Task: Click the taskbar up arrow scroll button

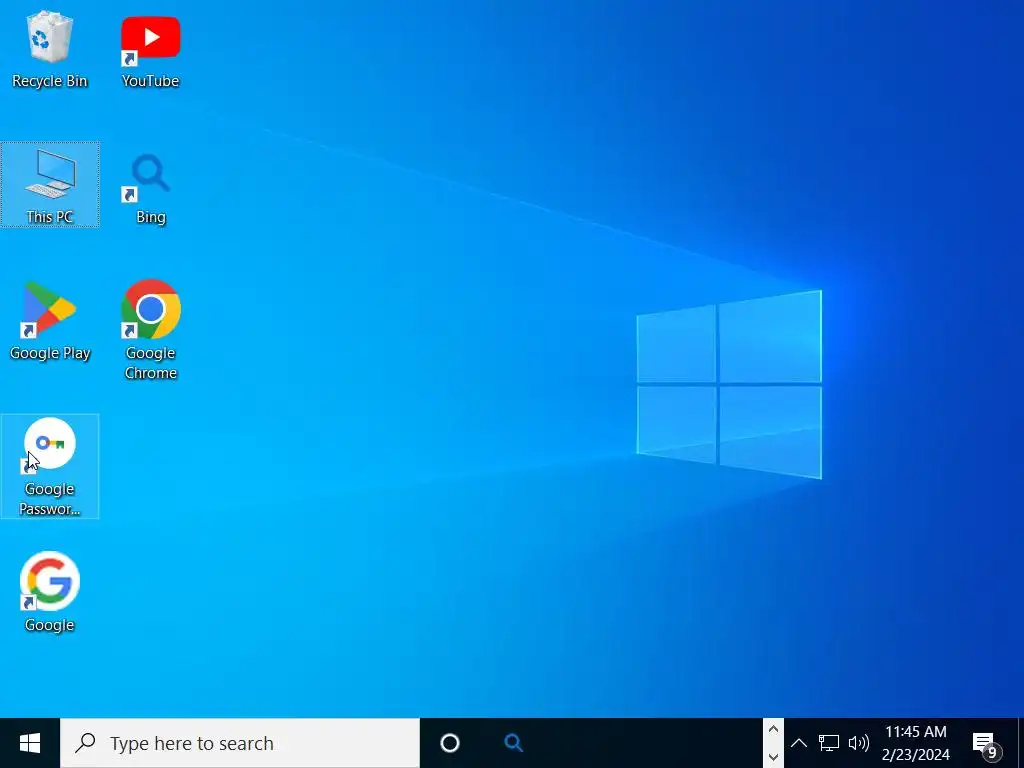Action: pyautogui.click(x=773, y=729)
